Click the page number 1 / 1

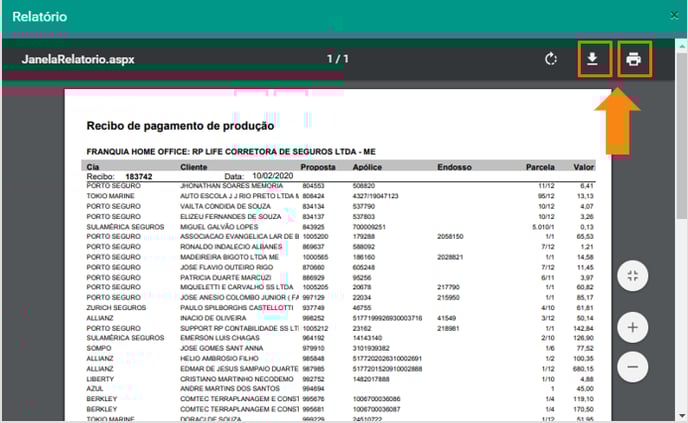click(x=337, y=59)
